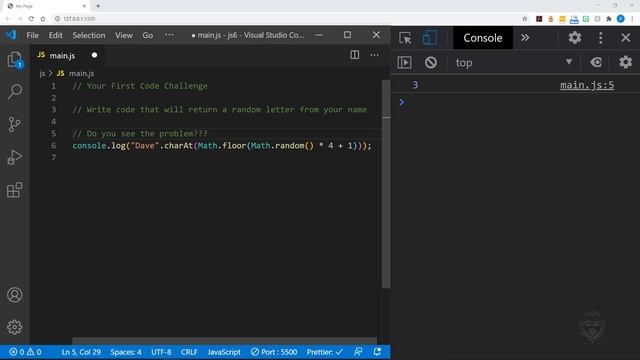Open the Accounts menu in the activity bar
The height and width of the screenshot is (360, 640).
[15, 295]
